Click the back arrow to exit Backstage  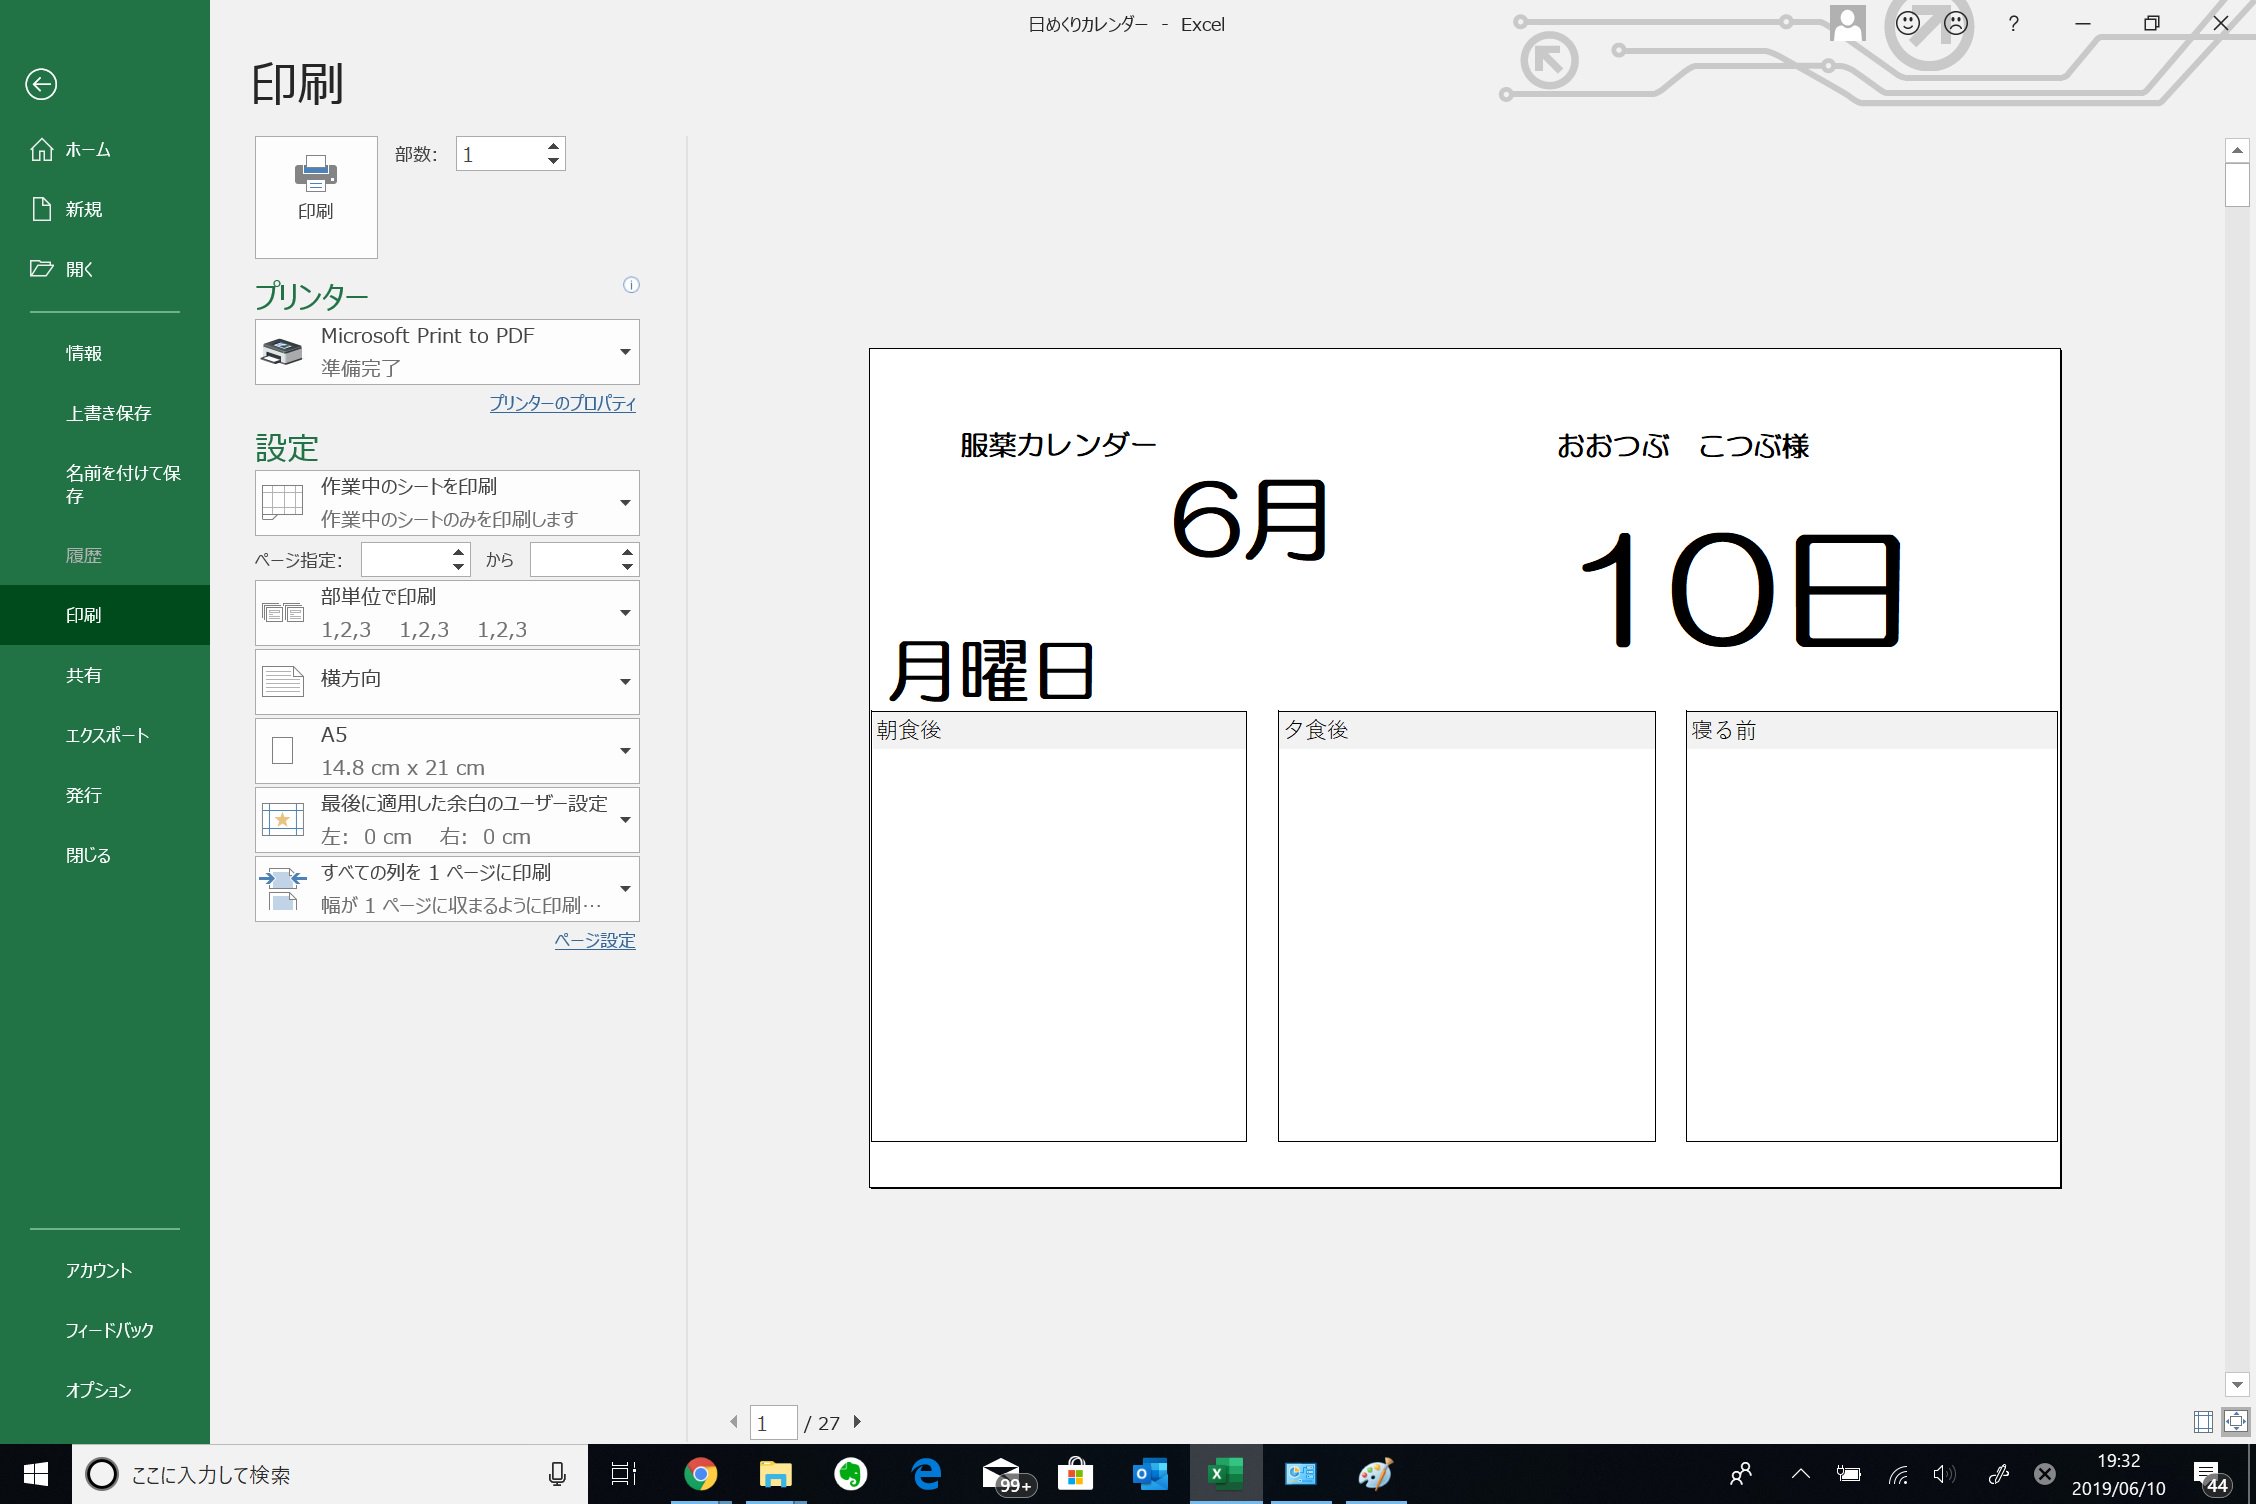tap(41, 84)
